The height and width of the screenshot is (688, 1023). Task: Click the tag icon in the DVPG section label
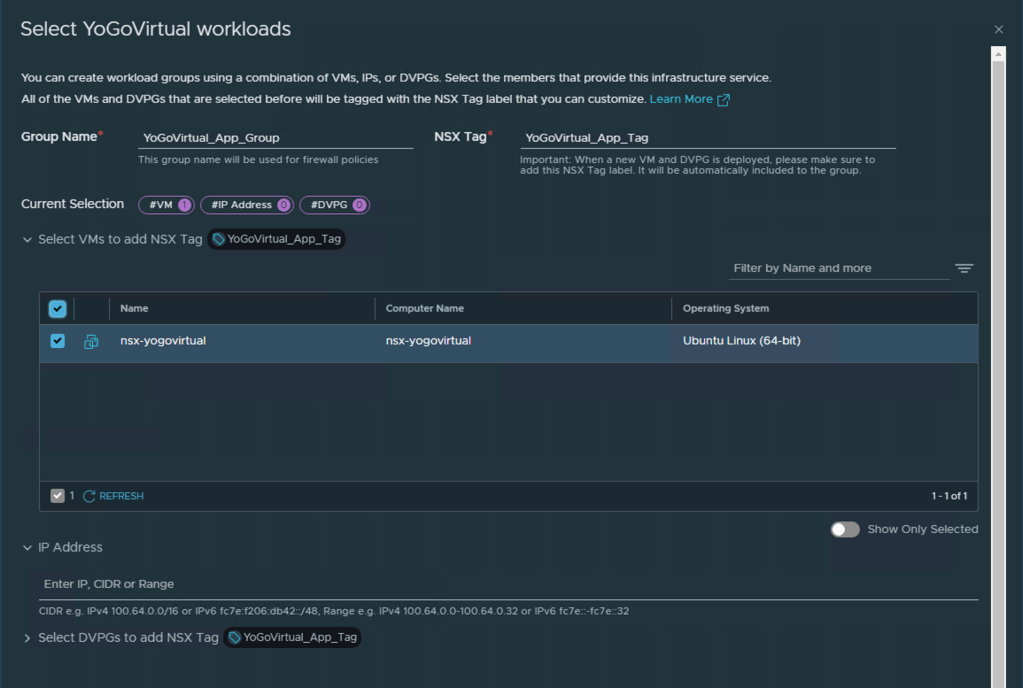(x=234, y=638)
